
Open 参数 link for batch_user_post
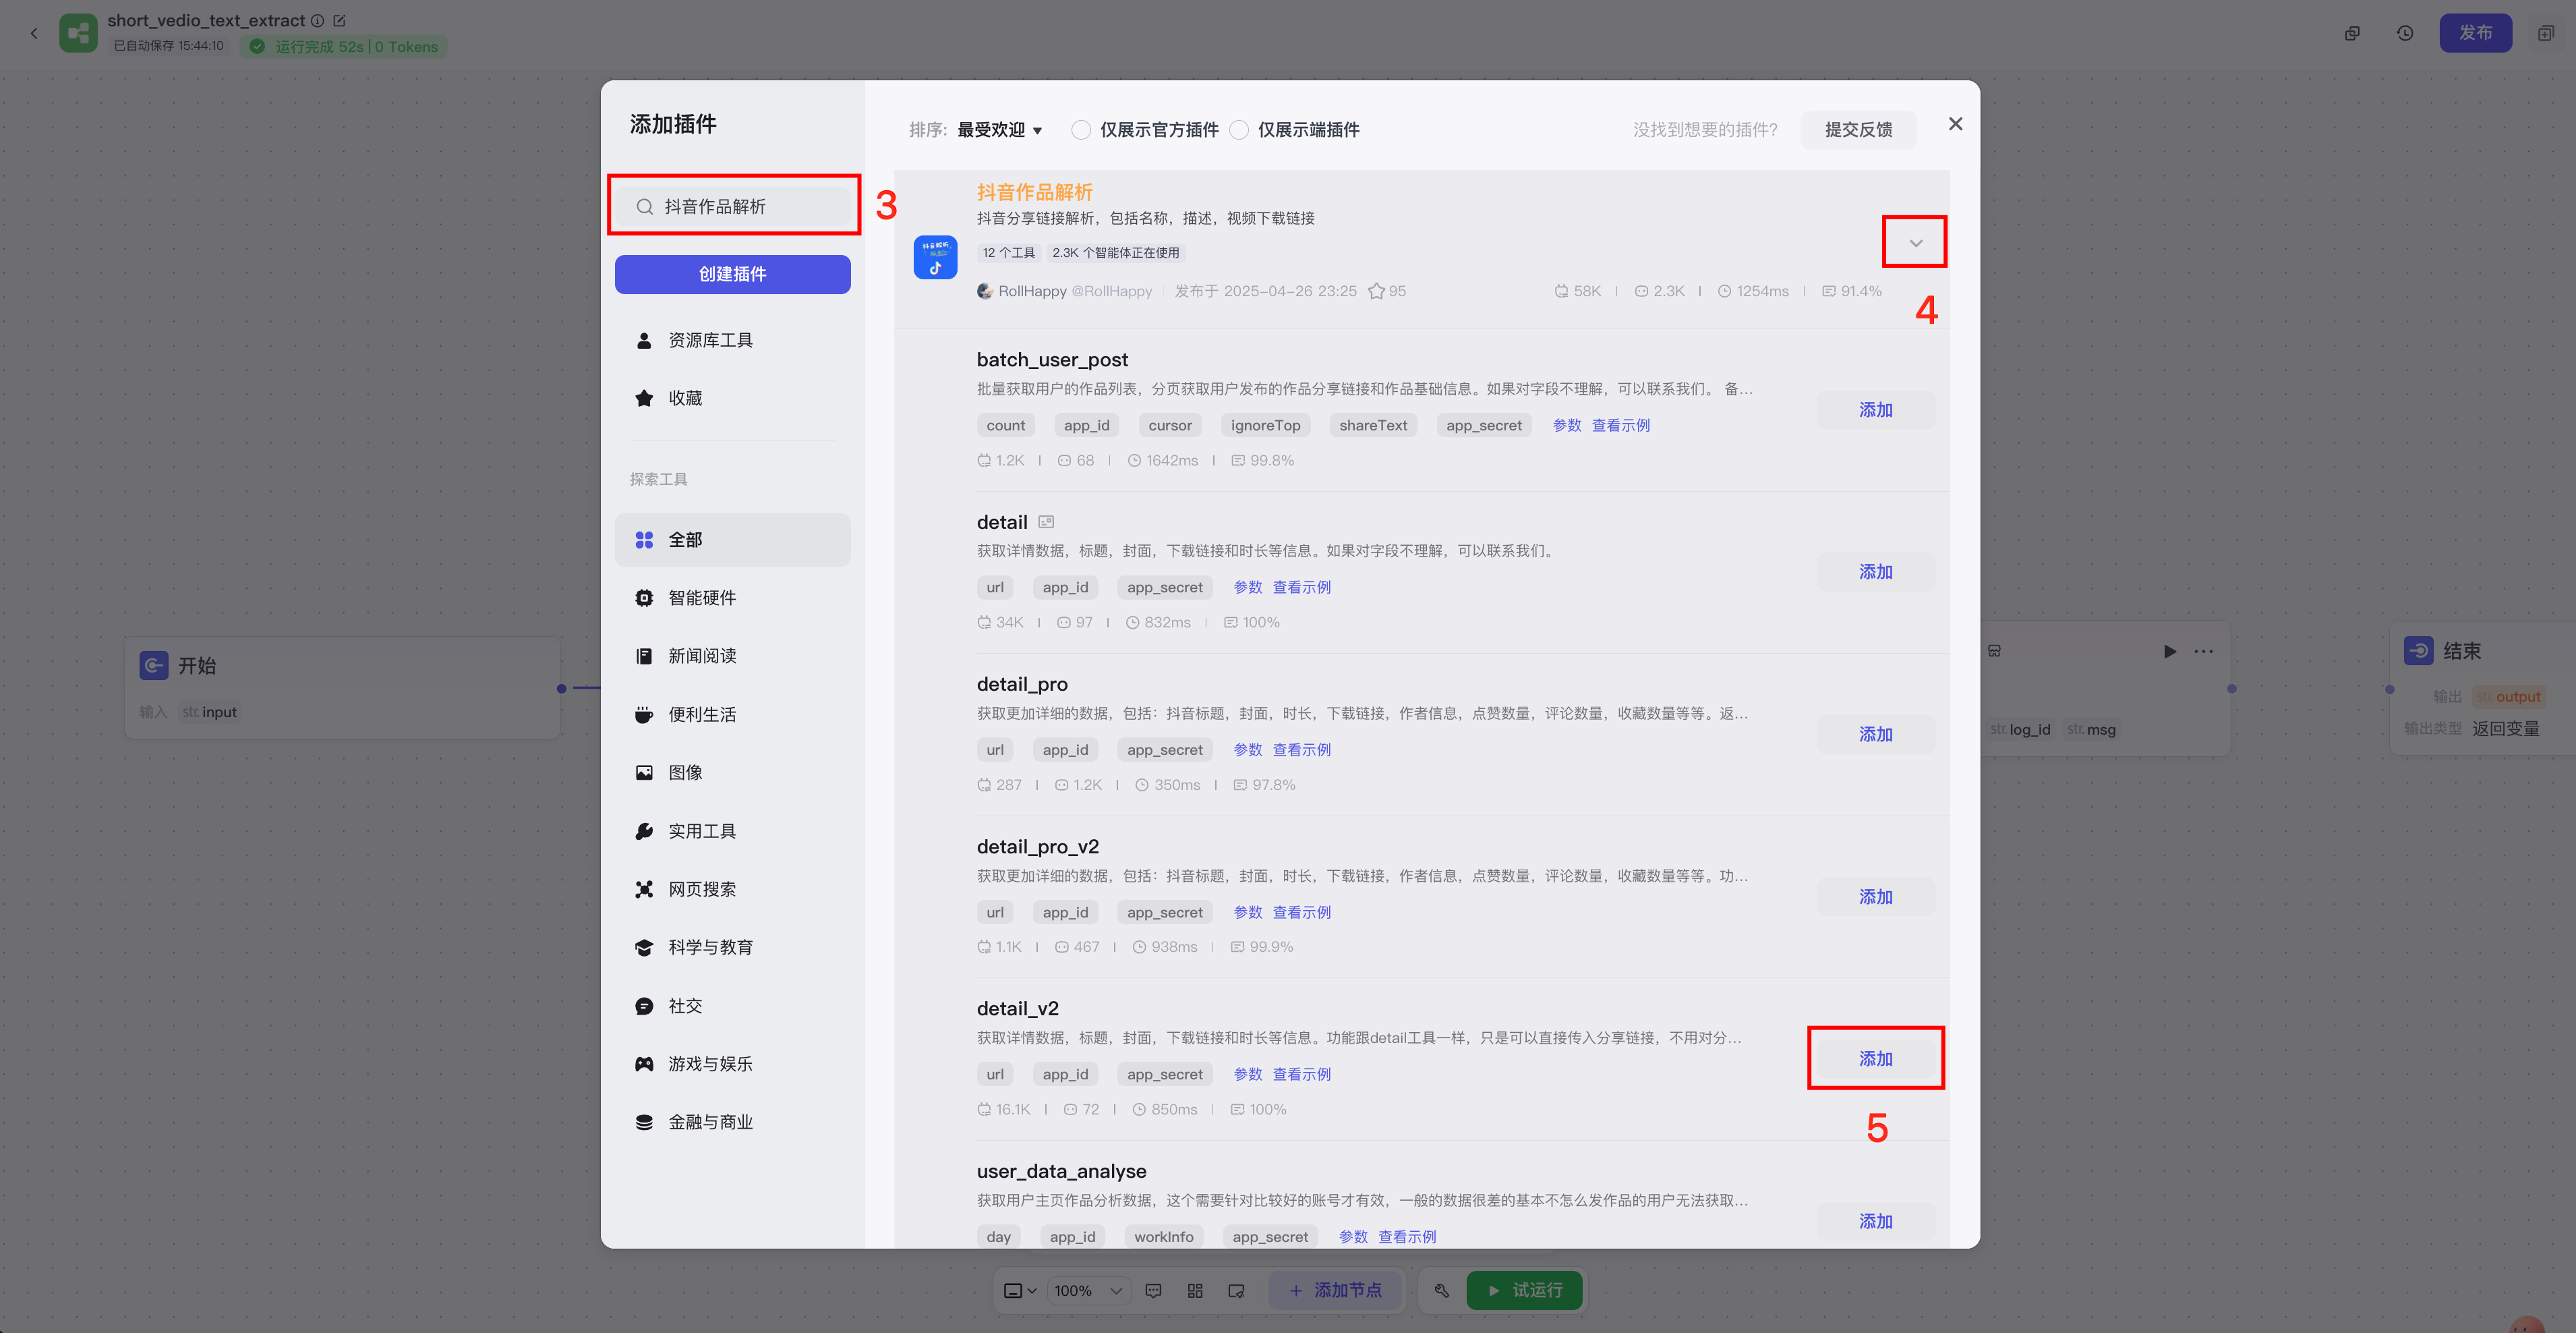click(x=1566, y=425)
